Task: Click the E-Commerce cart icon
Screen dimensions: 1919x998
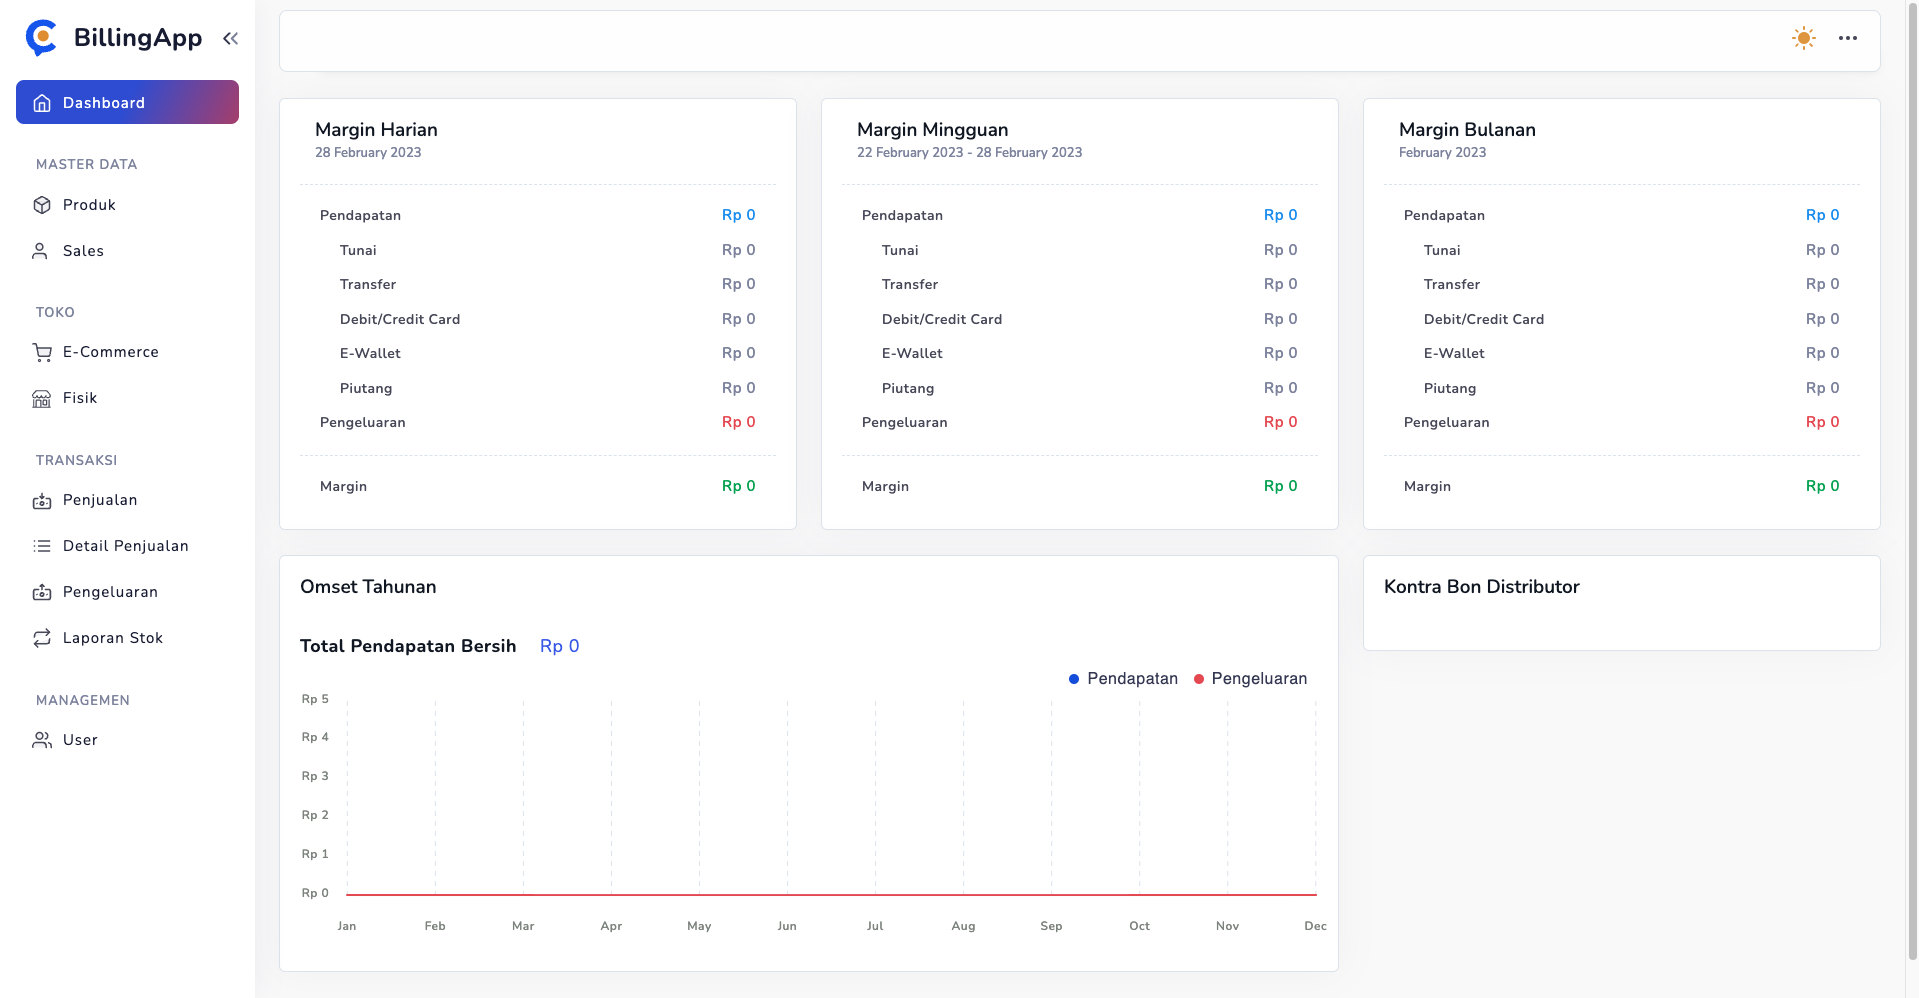Action: click(42, 352)
